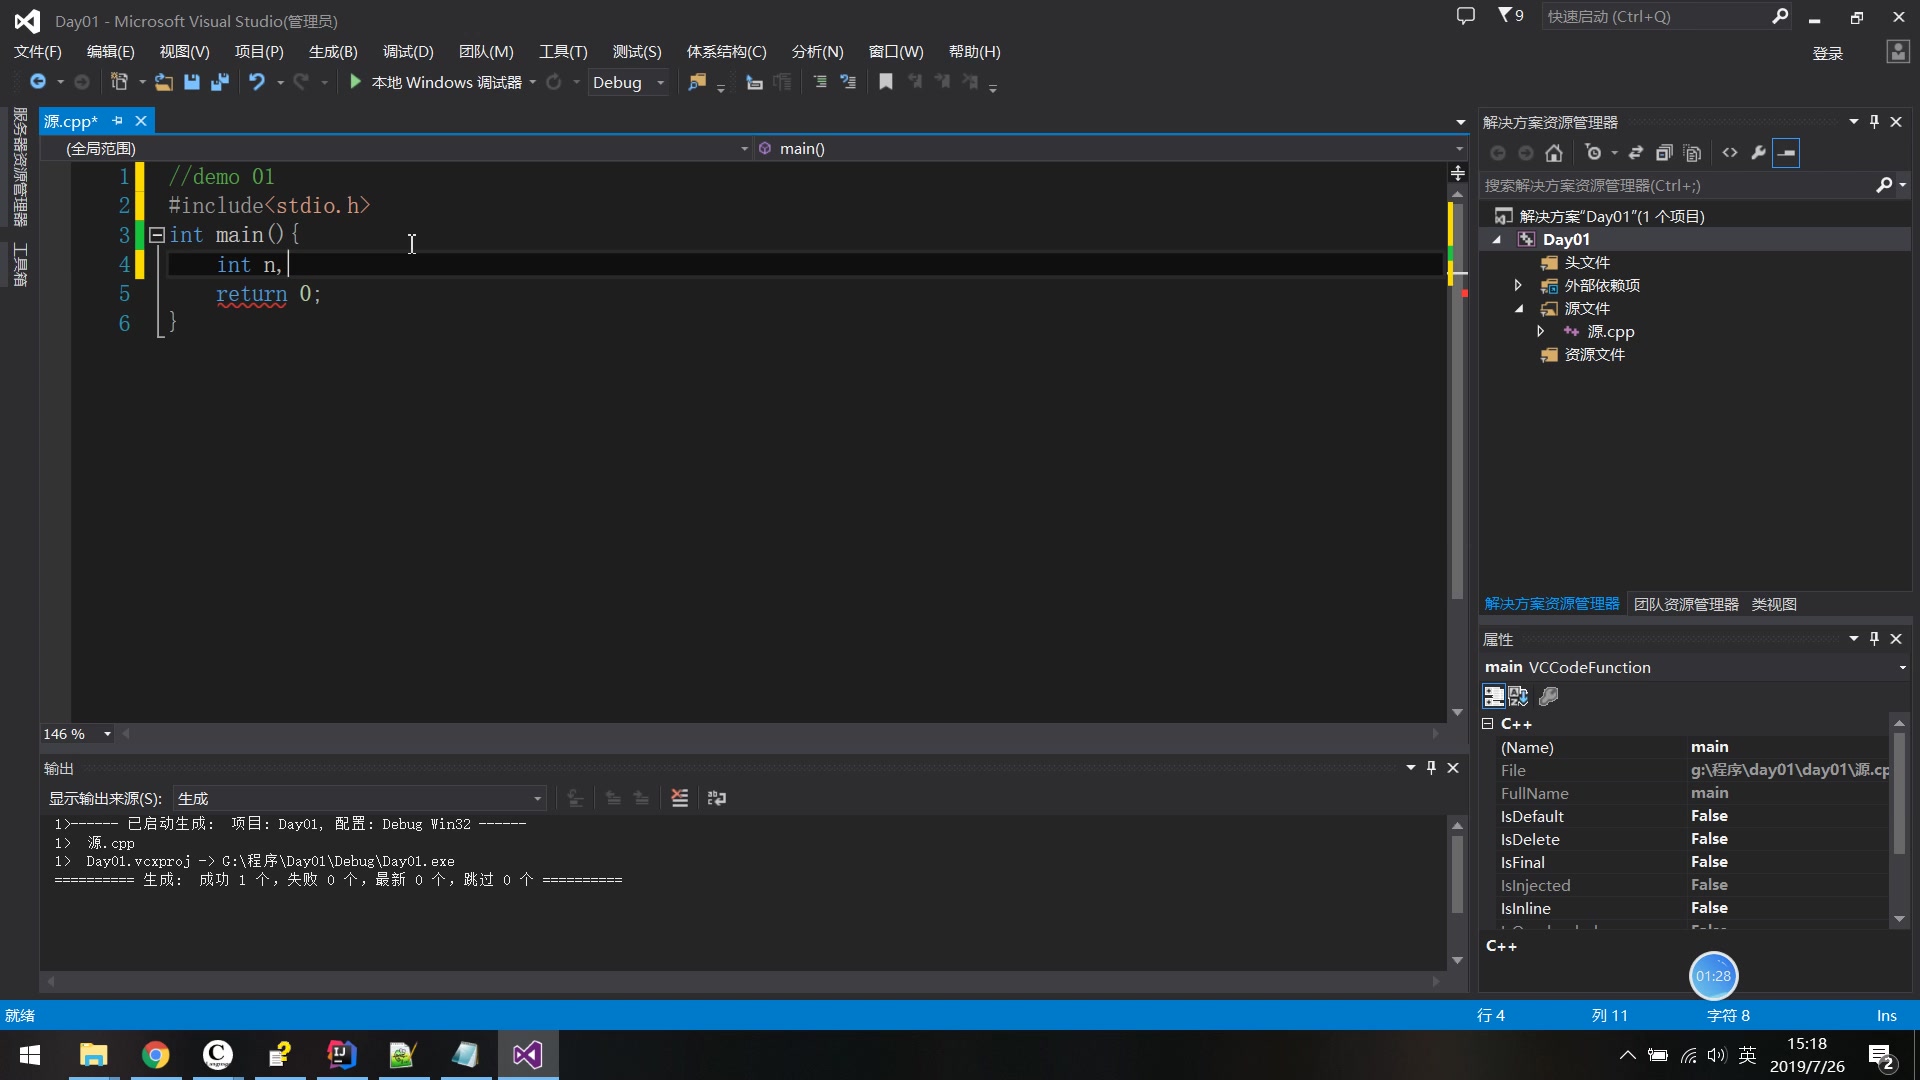Click the 登录 sign-in link

(1827, 53)
